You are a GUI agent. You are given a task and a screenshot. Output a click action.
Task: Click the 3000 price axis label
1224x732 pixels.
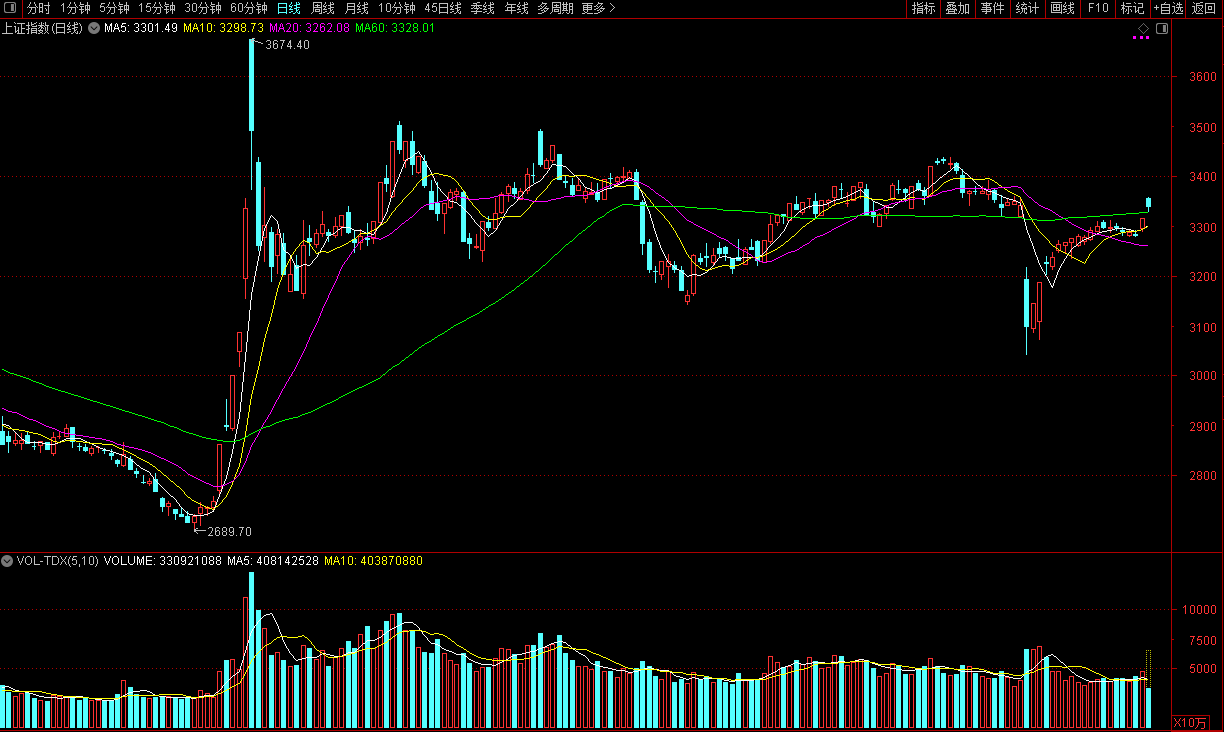[1202, 376]
